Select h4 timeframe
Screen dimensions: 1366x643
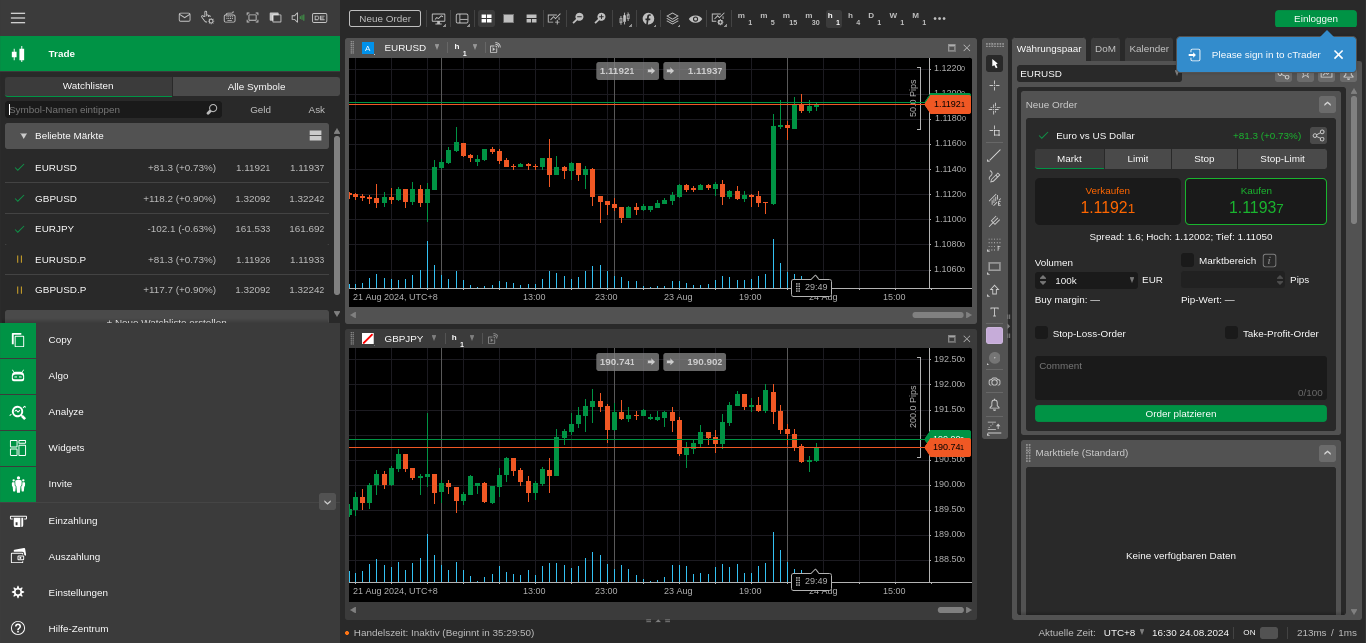tap(853, 18)
